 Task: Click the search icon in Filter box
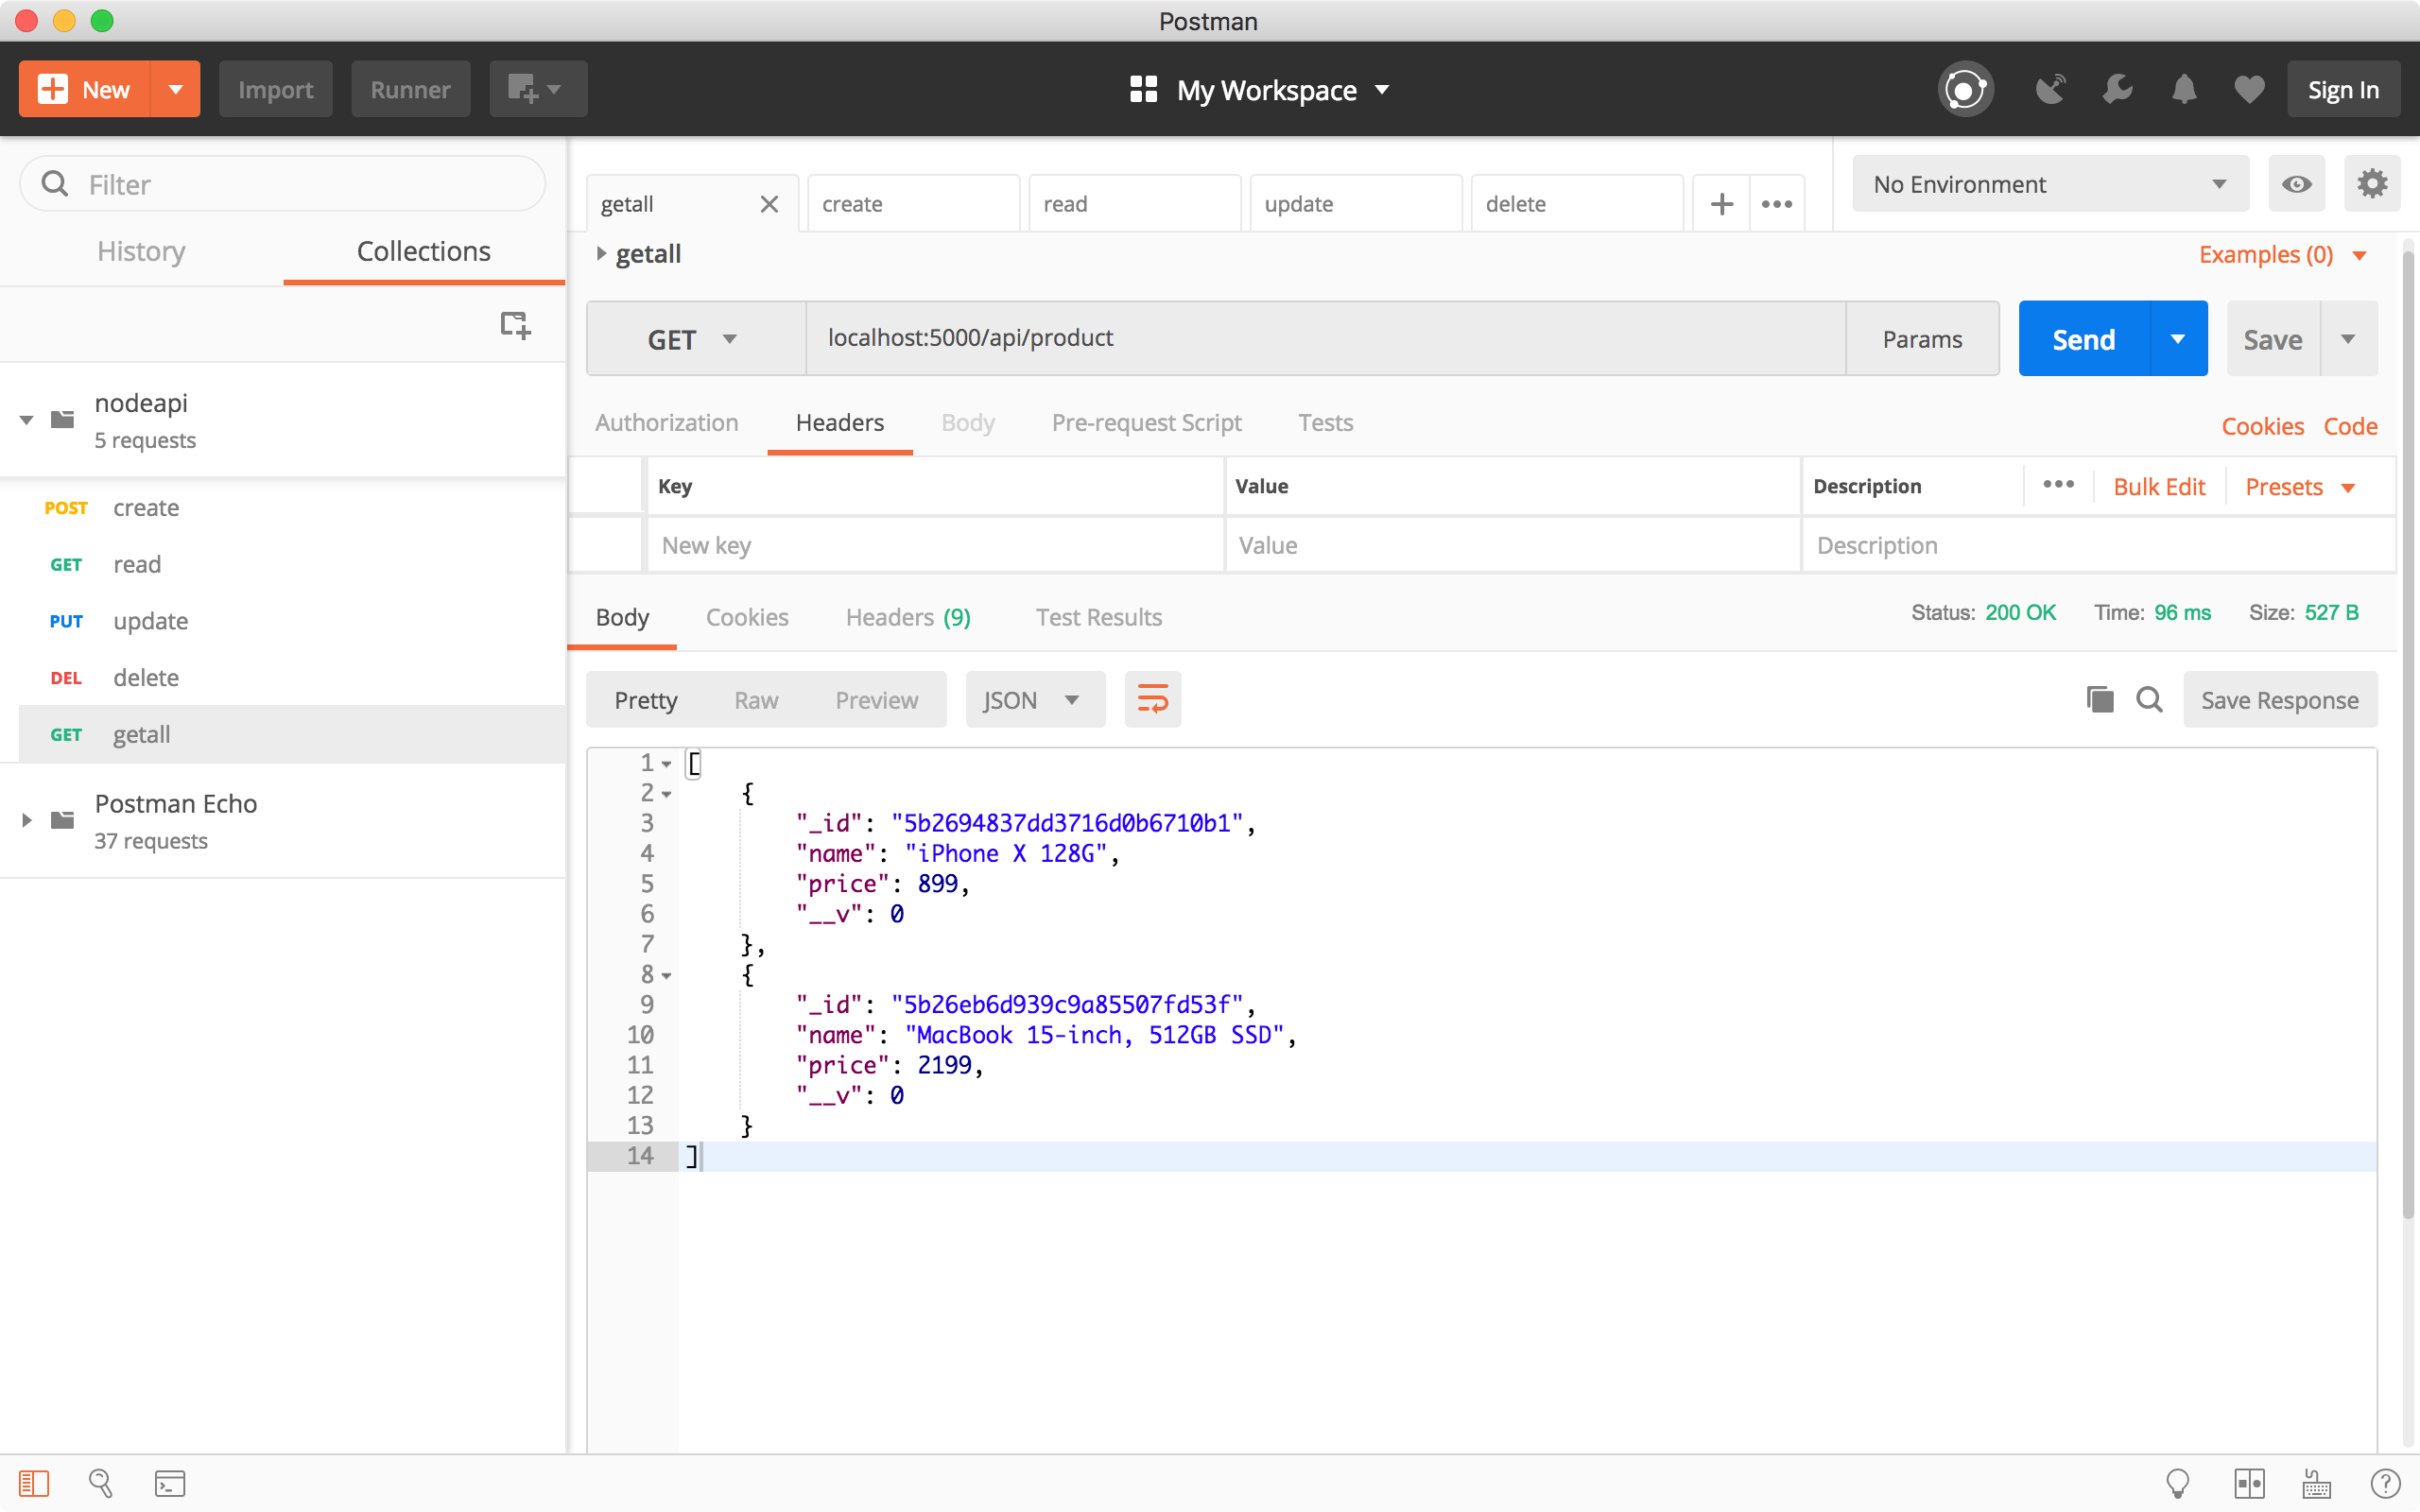click(55, 184)
